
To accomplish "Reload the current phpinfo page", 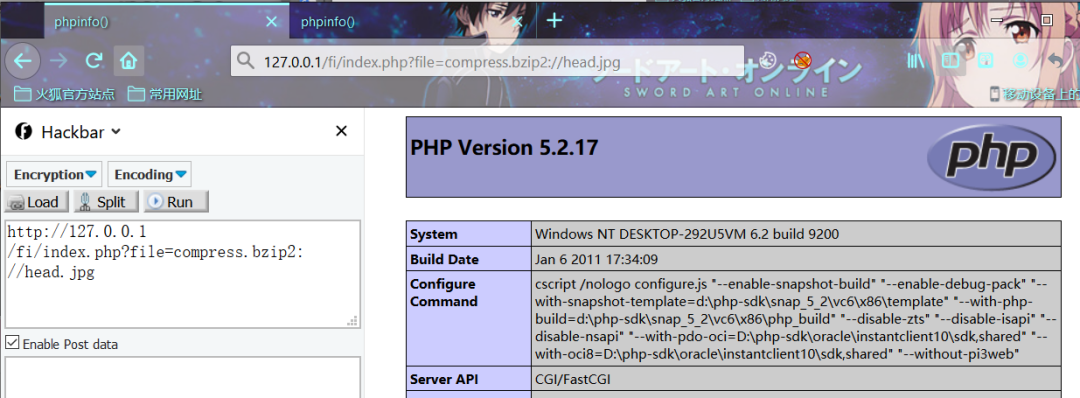I will pyautogui.click(x=94, y=61).
